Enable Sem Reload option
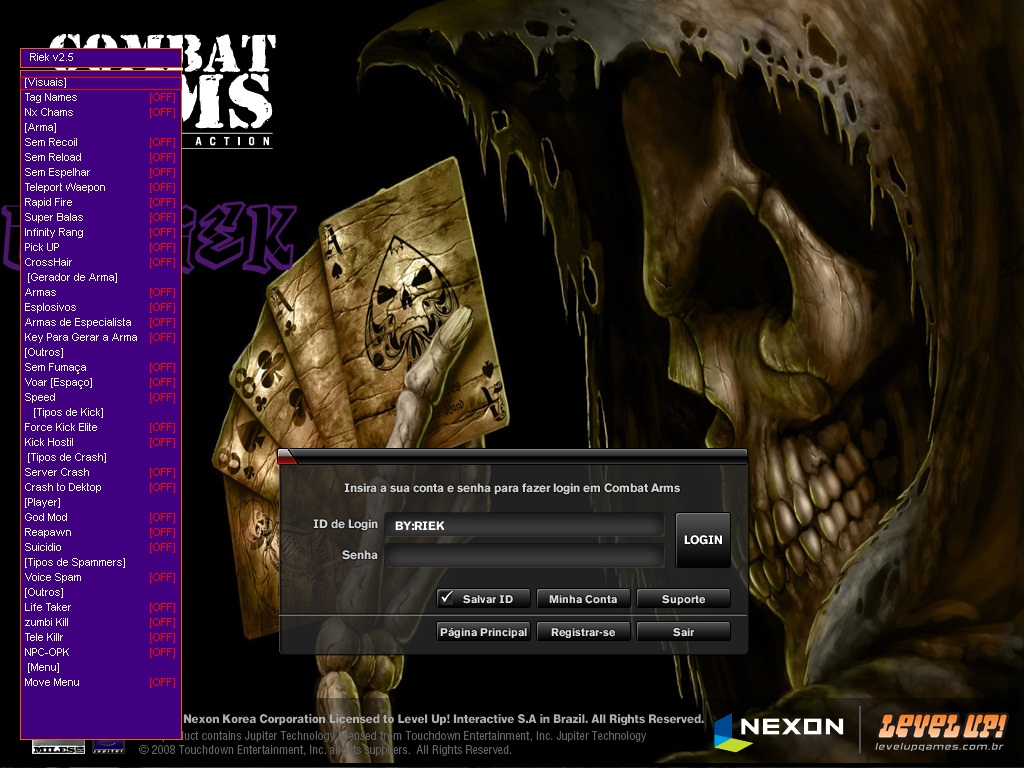The width and height of the screenshot is (1024, 768). 101,157
